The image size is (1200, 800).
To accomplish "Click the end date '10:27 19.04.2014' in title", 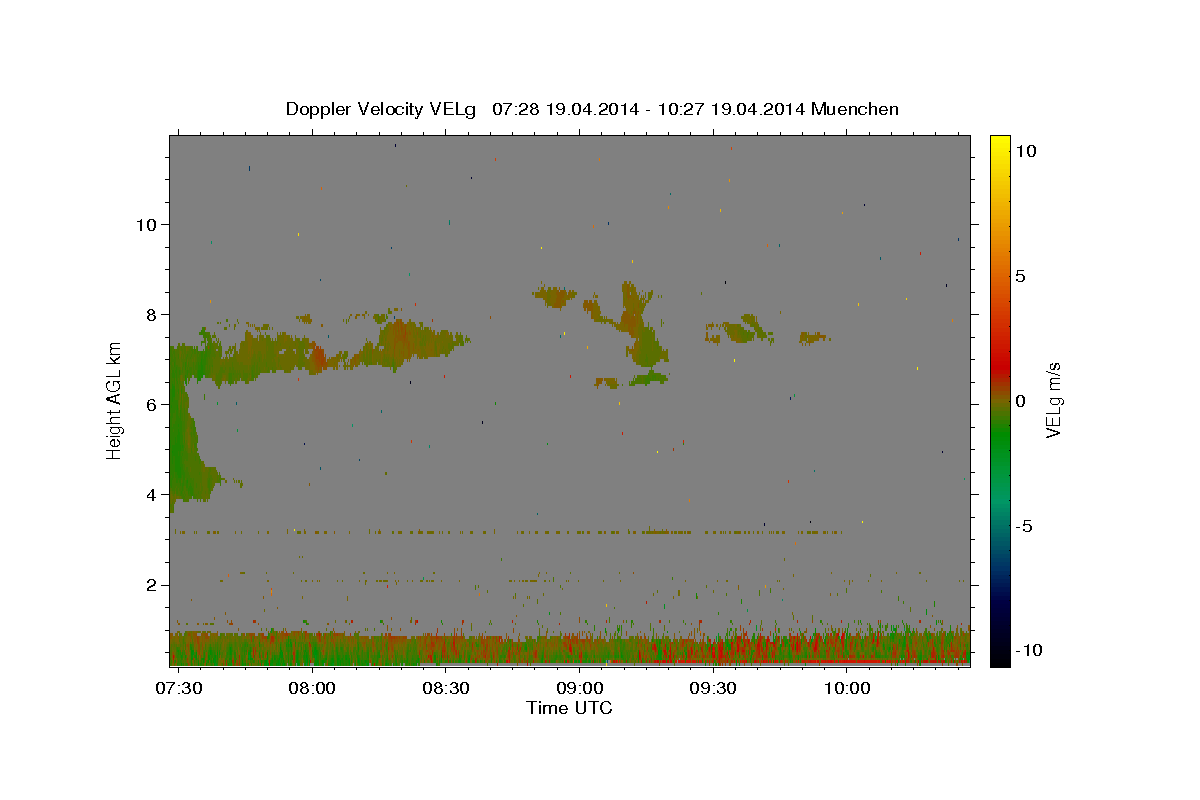I will (x=732, y=109).
